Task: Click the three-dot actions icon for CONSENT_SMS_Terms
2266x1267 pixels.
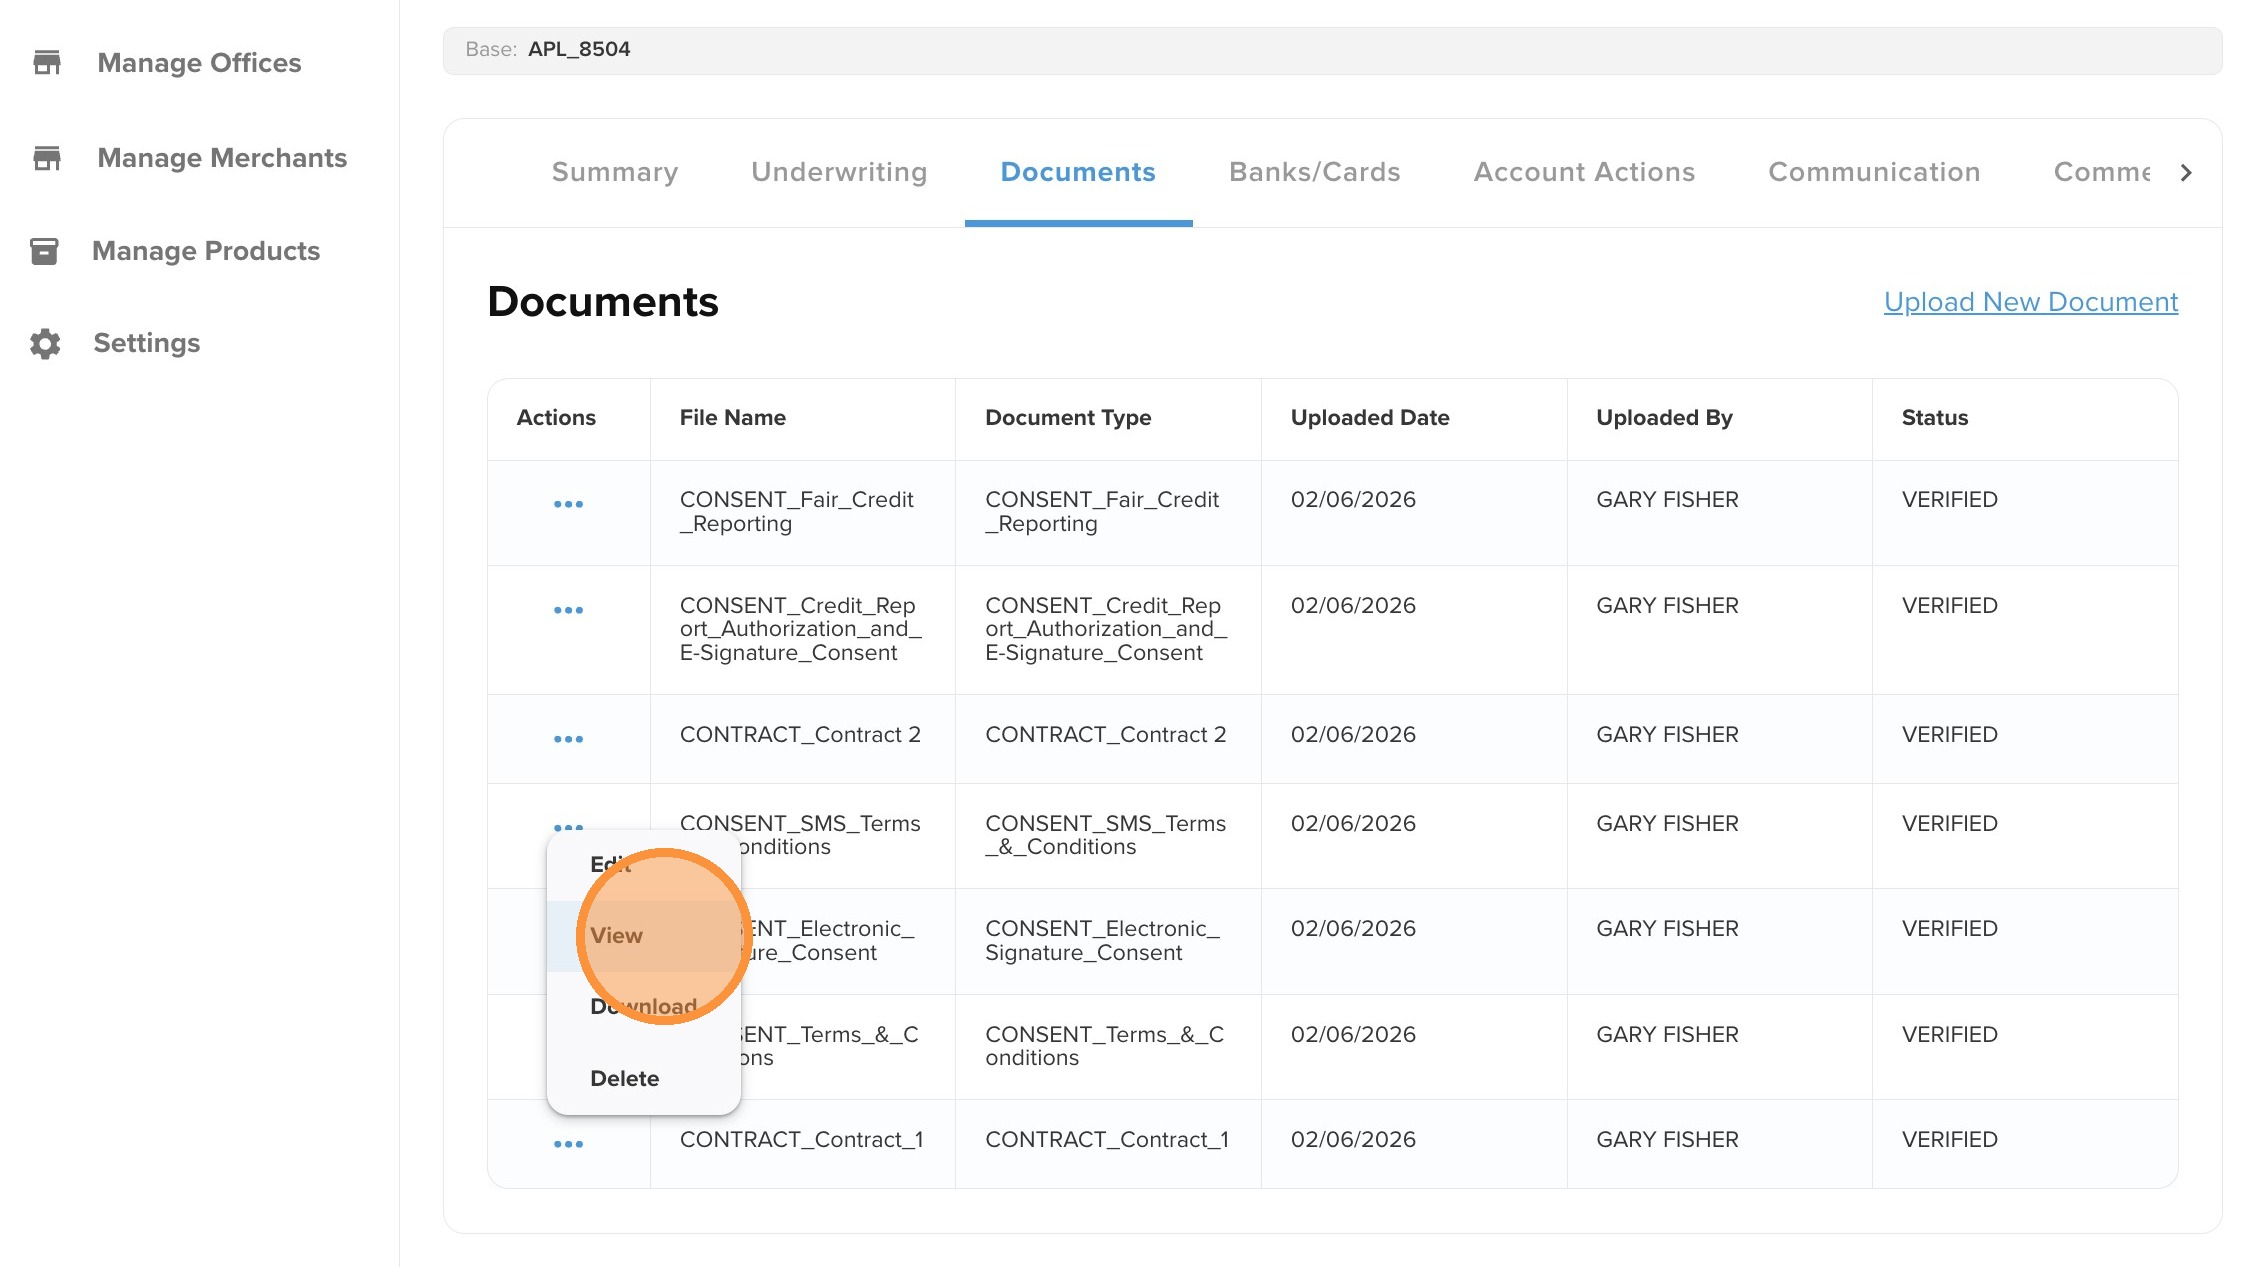Action: (x=568, y=826)
